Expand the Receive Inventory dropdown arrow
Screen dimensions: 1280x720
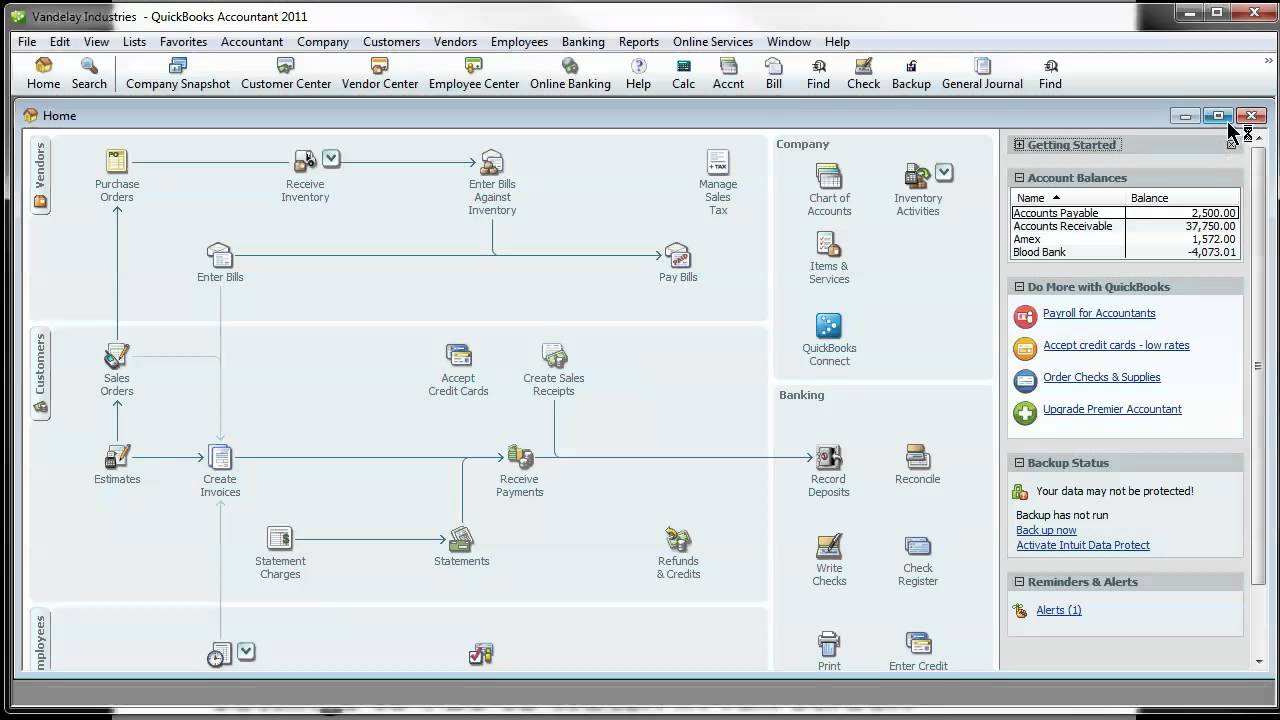(331, 158)
